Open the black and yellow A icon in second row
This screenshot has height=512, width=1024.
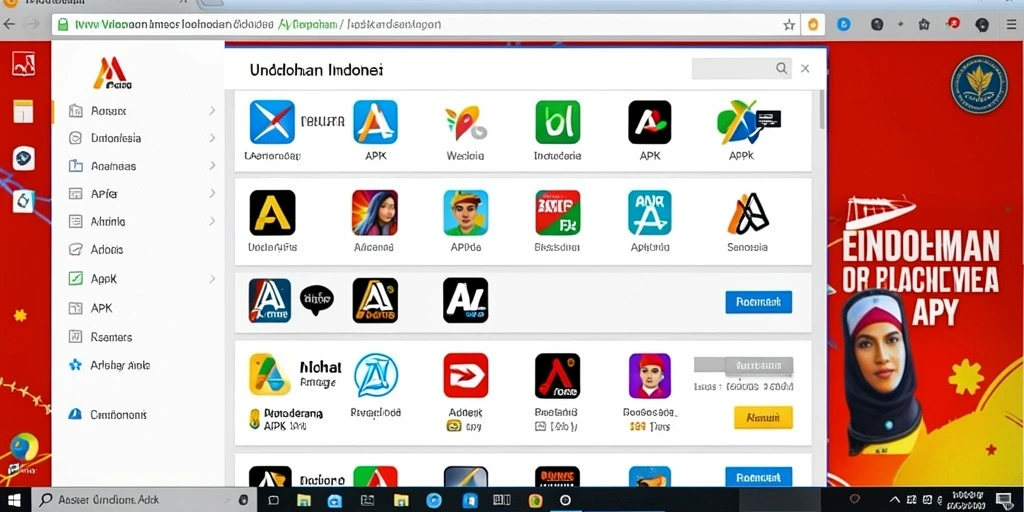(272, 212)
